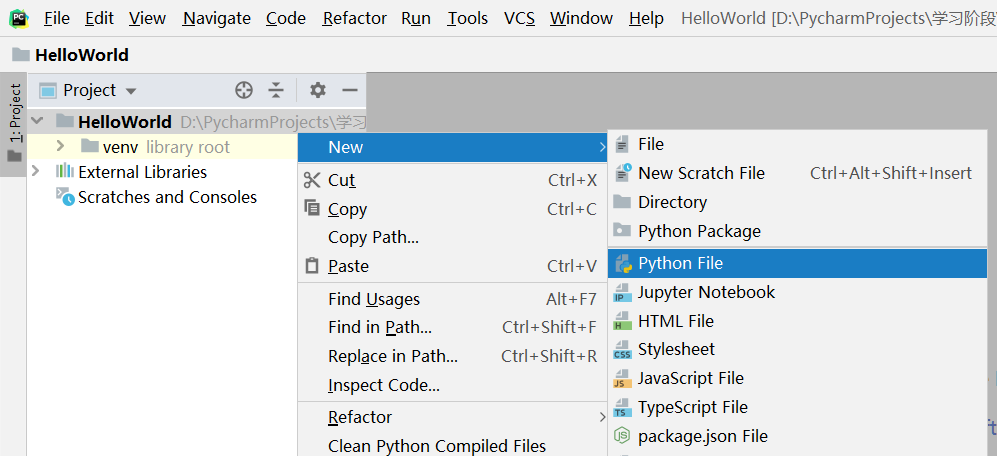
Task: Click the HTML File icon
Action: pyautogui.click(x=622, y=321)
